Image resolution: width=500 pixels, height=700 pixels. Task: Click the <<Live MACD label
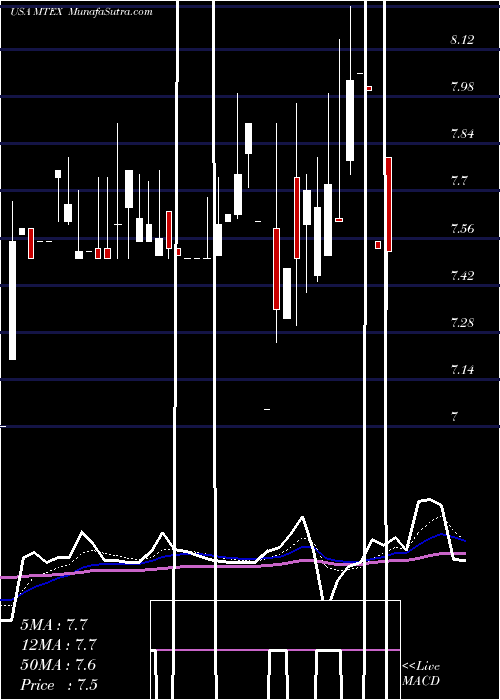421,674
